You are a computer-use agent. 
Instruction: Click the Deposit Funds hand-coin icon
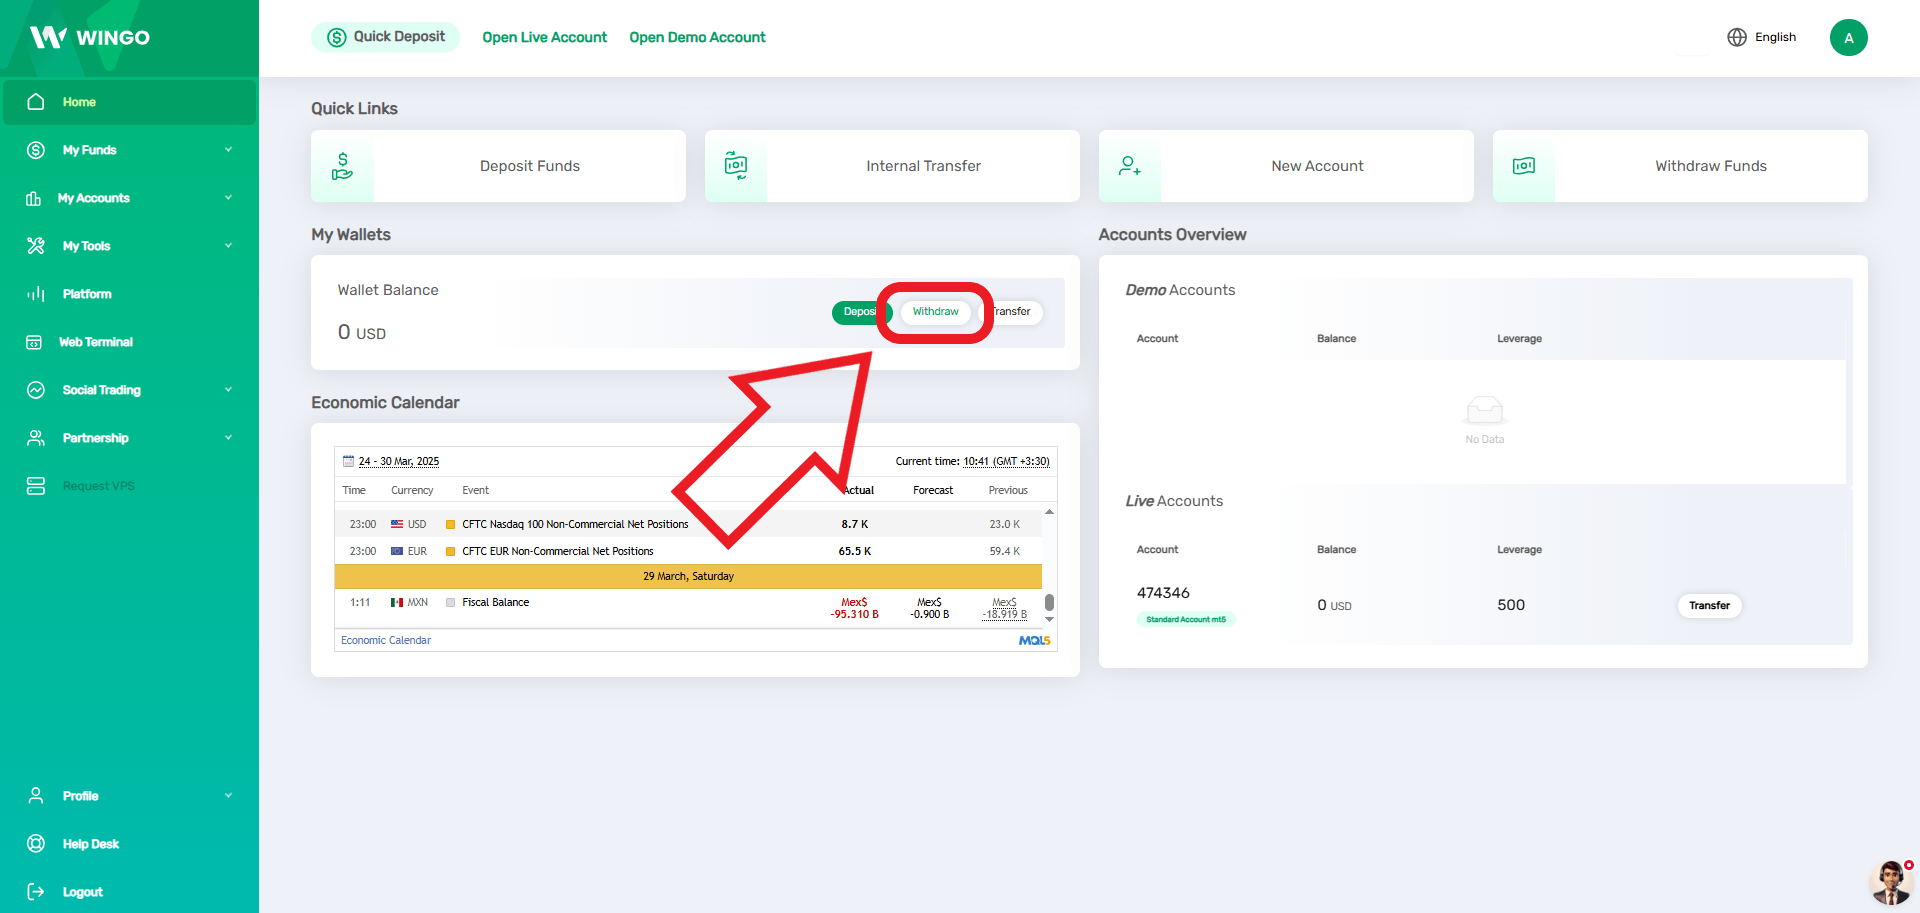coord(342,166)
